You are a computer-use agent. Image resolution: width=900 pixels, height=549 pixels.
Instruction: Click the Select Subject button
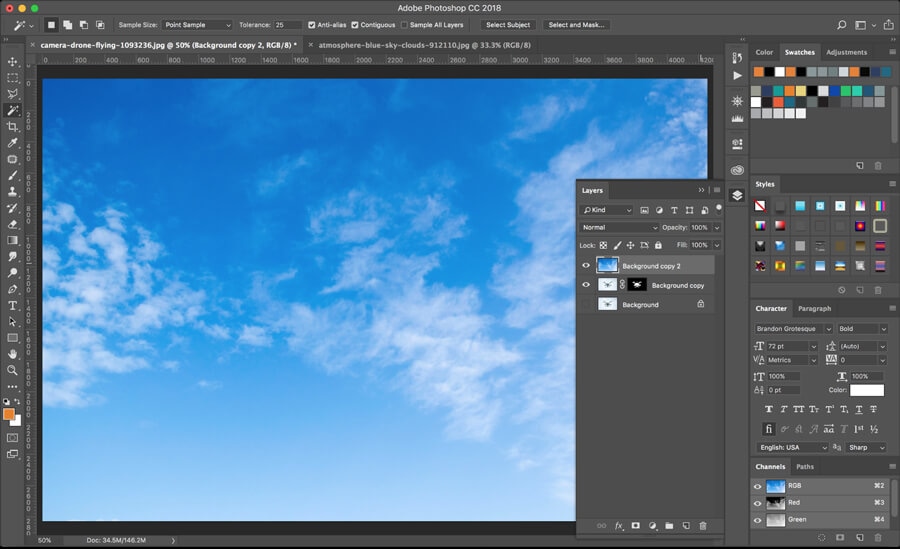click(x=509, y=24)
